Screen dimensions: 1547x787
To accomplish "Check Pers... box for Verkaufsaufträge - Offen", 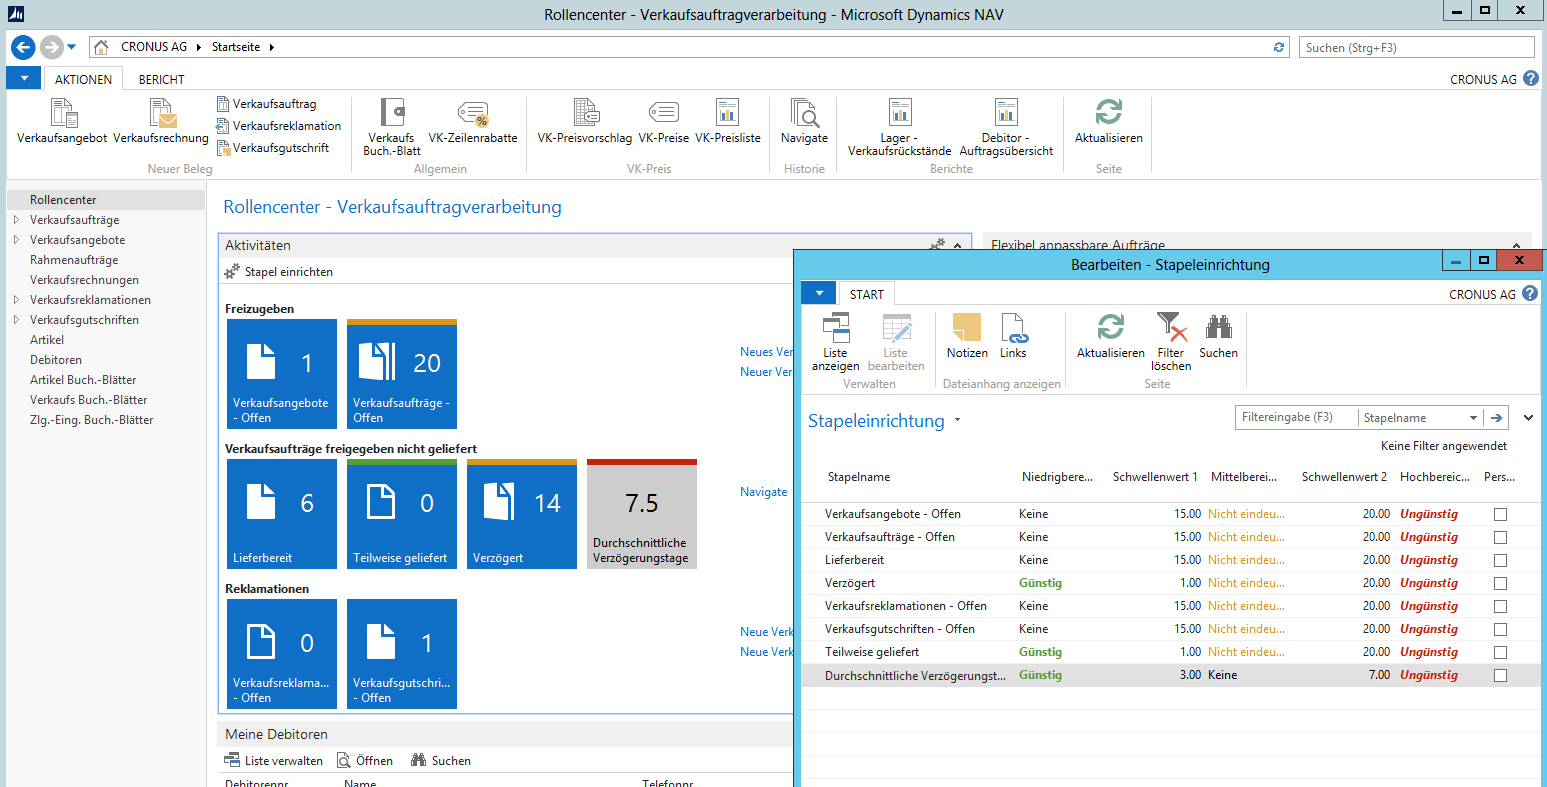I will click(1500, 538).
